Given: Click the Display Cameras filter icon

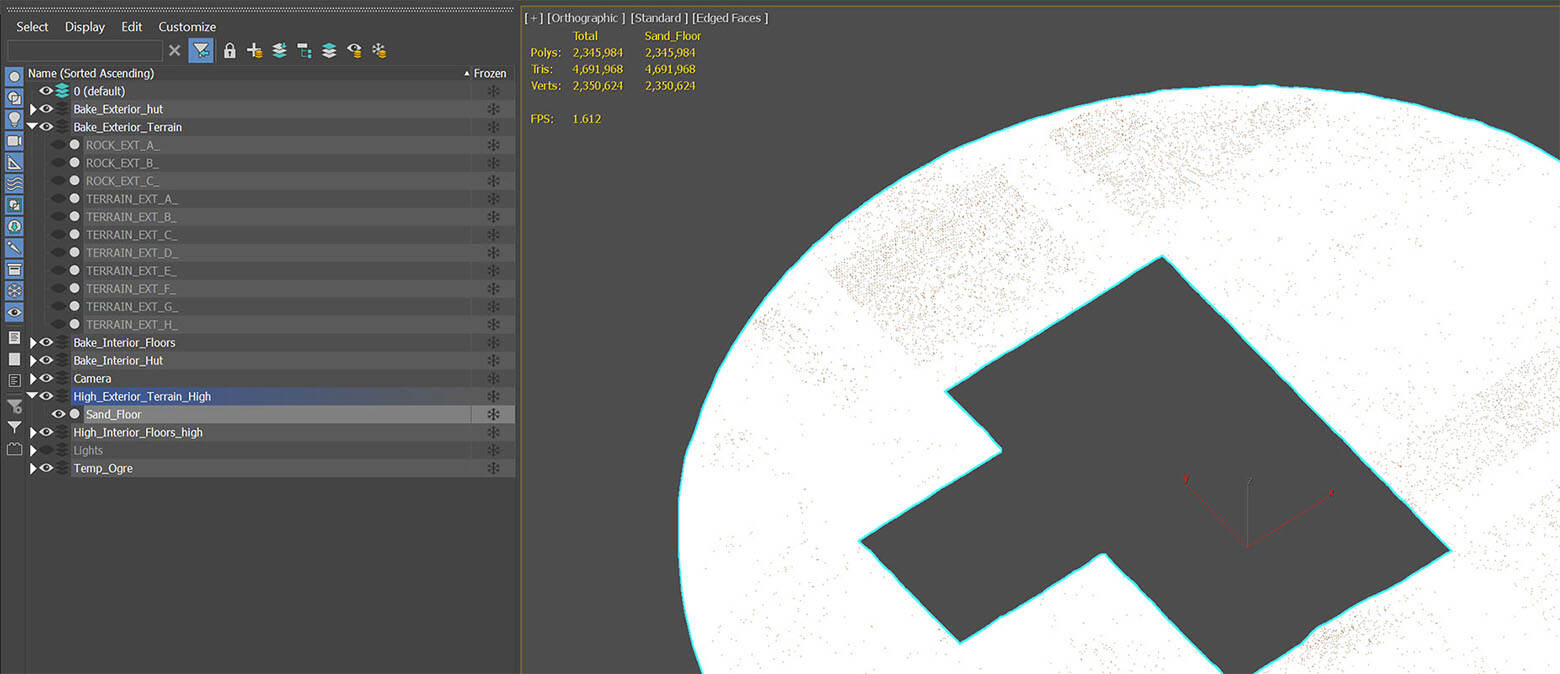Looking at the screenshot, I should [x=14, y=141].
